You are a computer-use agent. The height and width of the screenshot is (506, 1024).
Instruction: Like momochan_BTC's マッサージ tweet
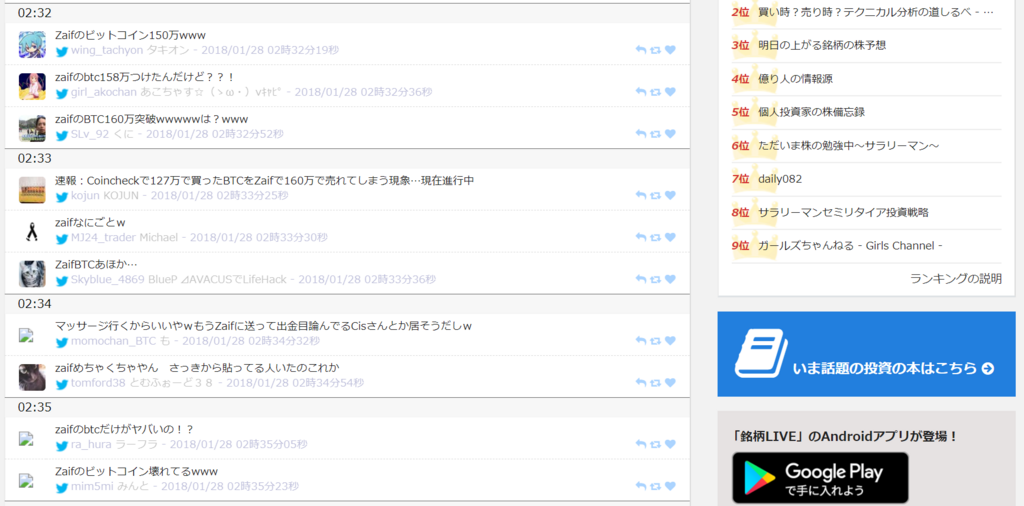point(669,341)
